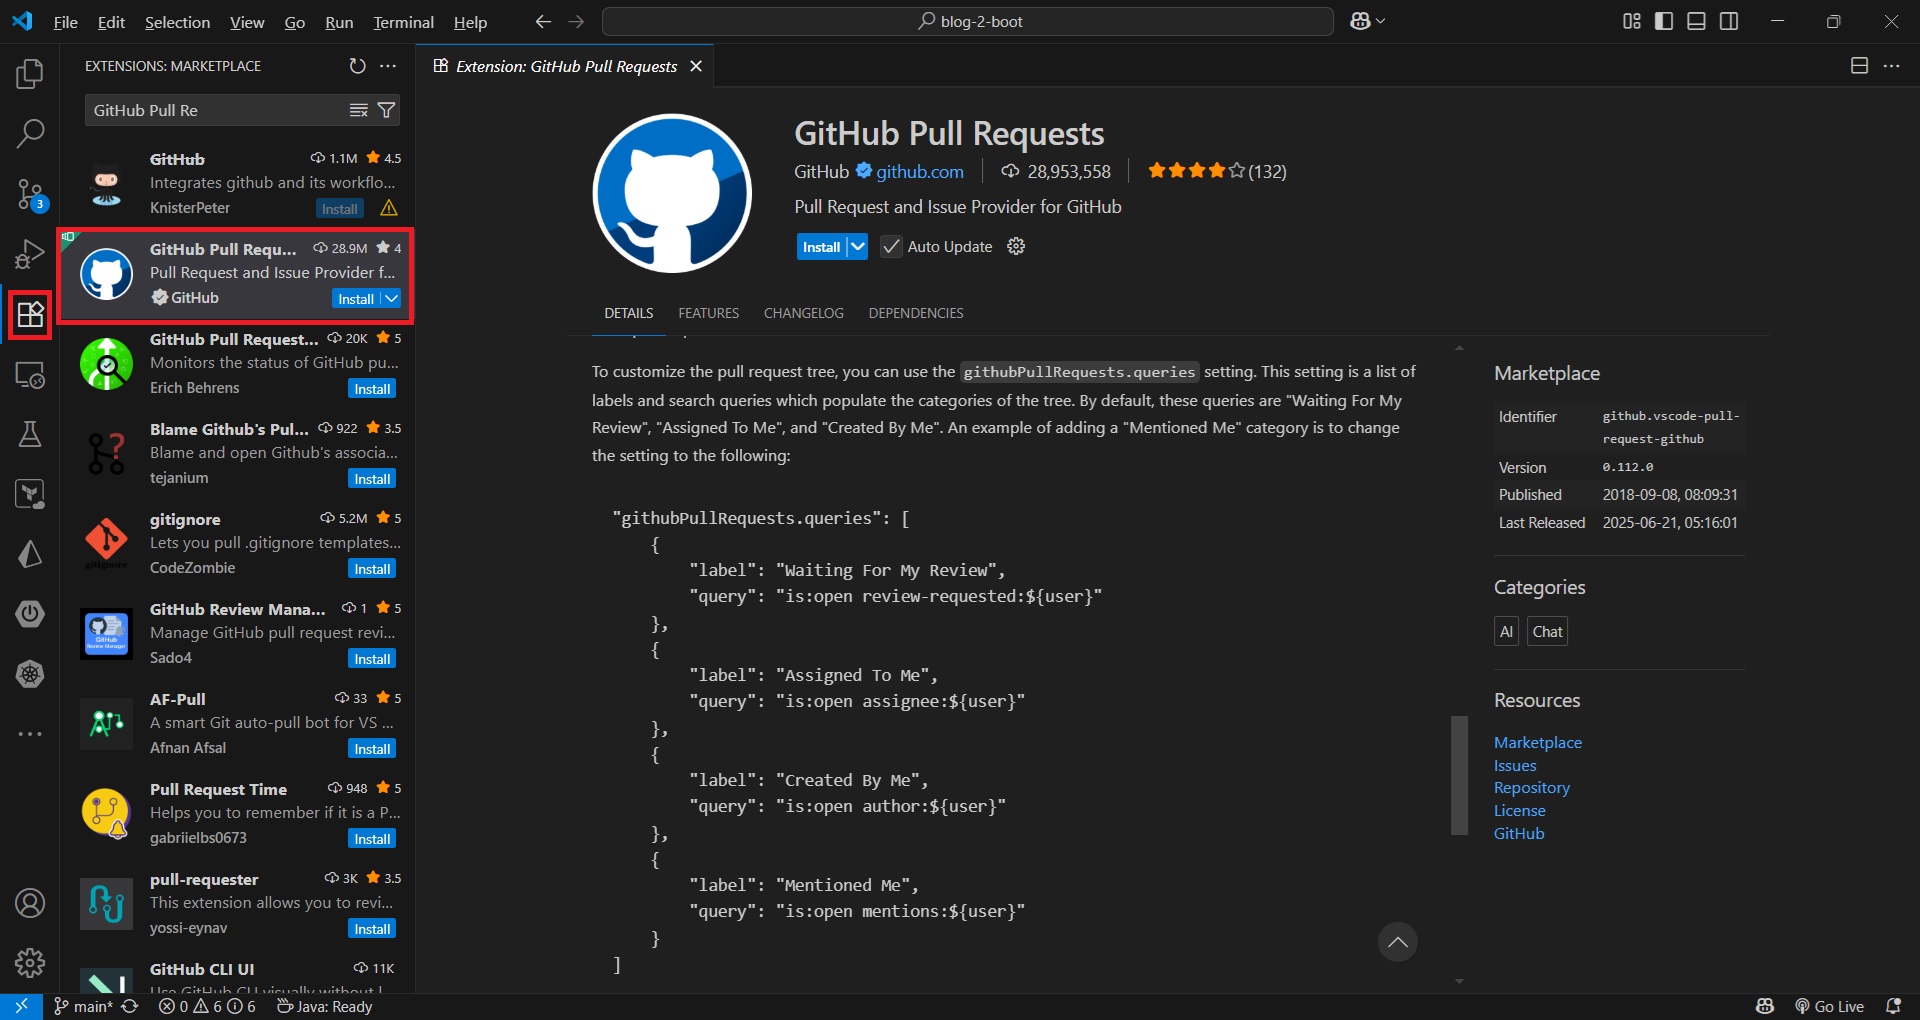The image size is (1920, 1020).
Task: Switch to the FEATURES tab
Action: point(708,313)
